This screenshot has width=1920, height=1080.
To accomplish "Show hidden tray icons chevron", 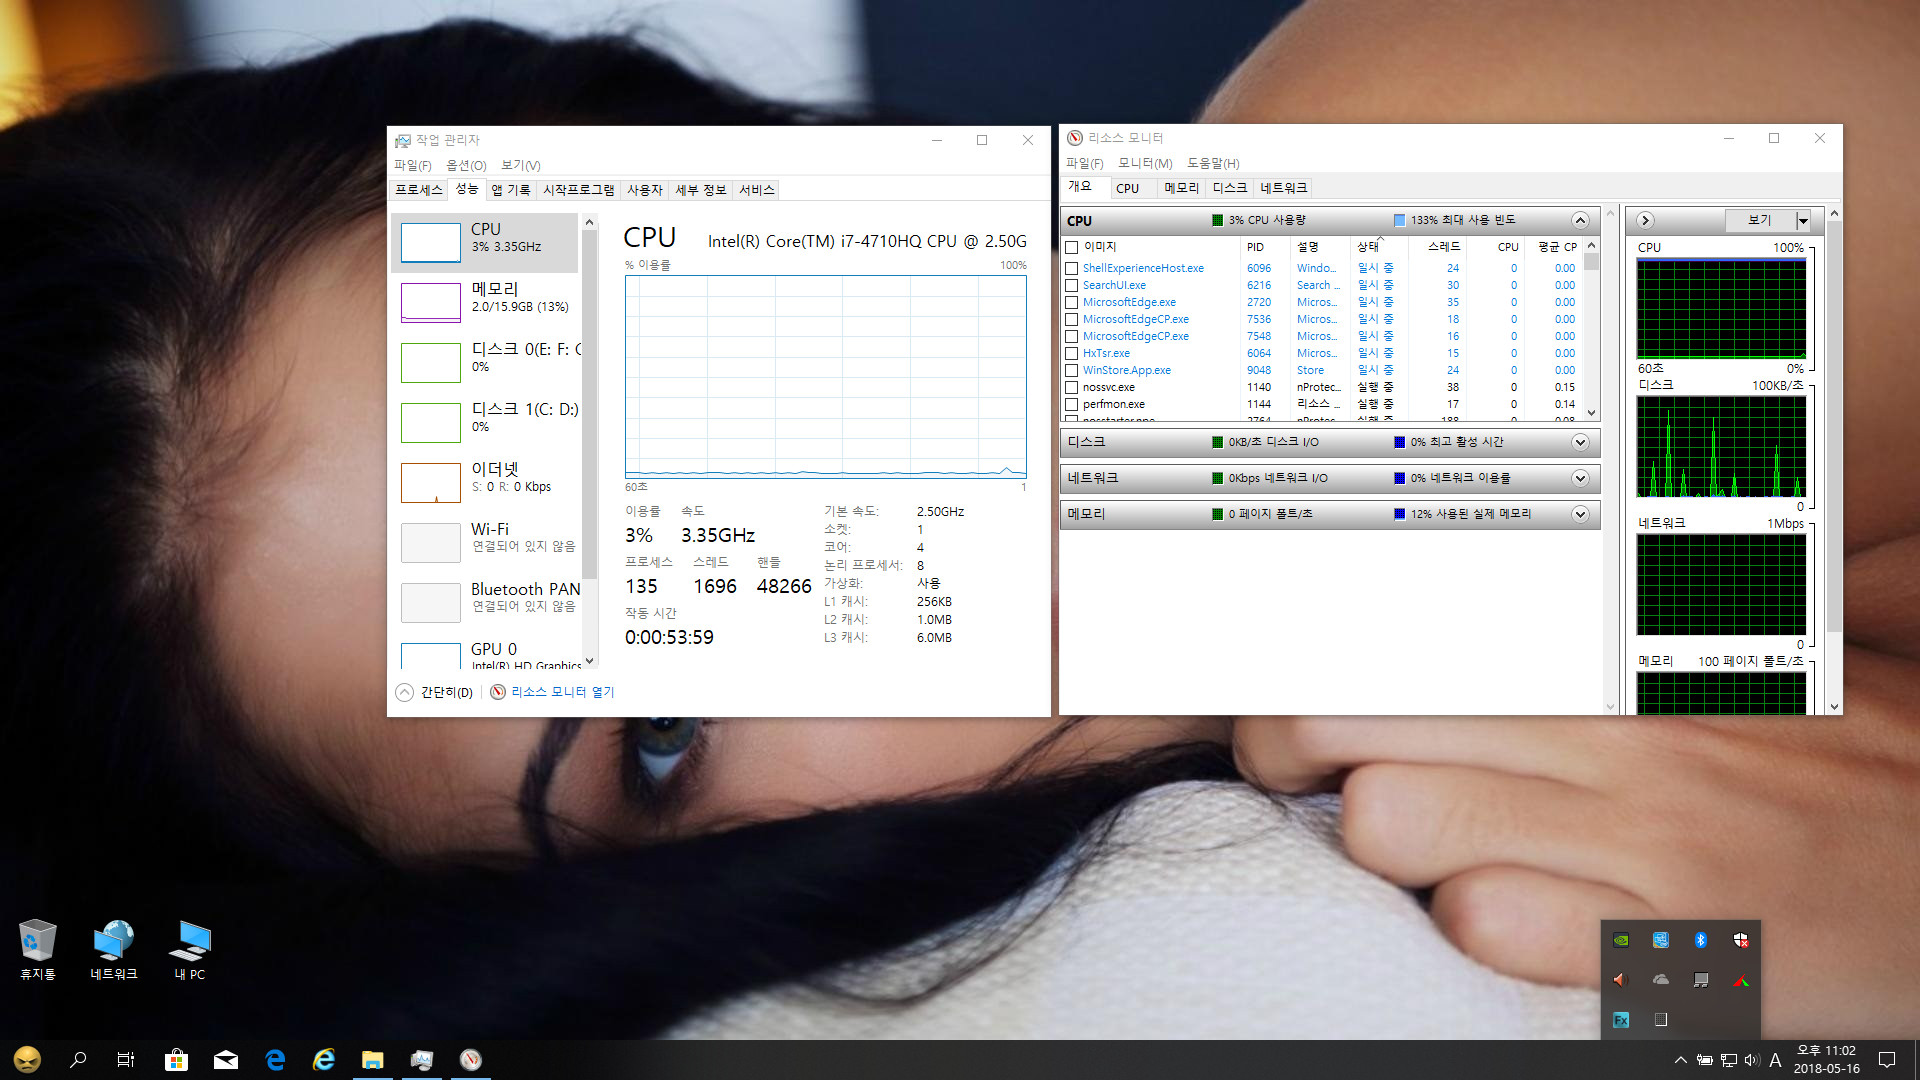I will 1680,1060.
